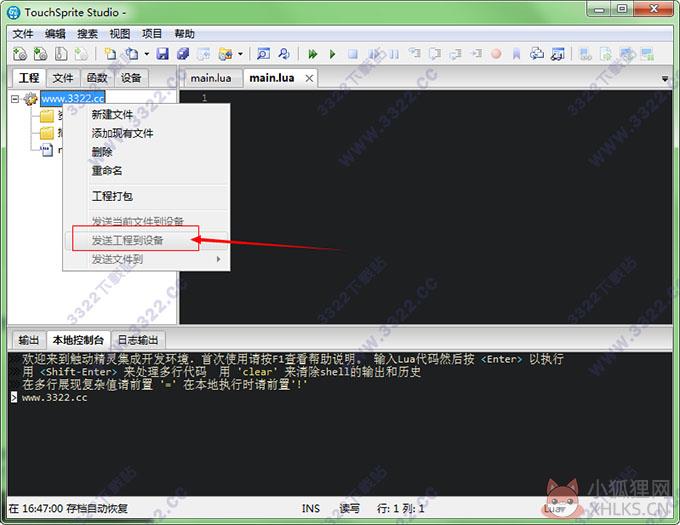Click the save all (stacked disks) icon
The height and width of the screenshot is (525, 680).
pyautogui.click(x=183, y=54)
